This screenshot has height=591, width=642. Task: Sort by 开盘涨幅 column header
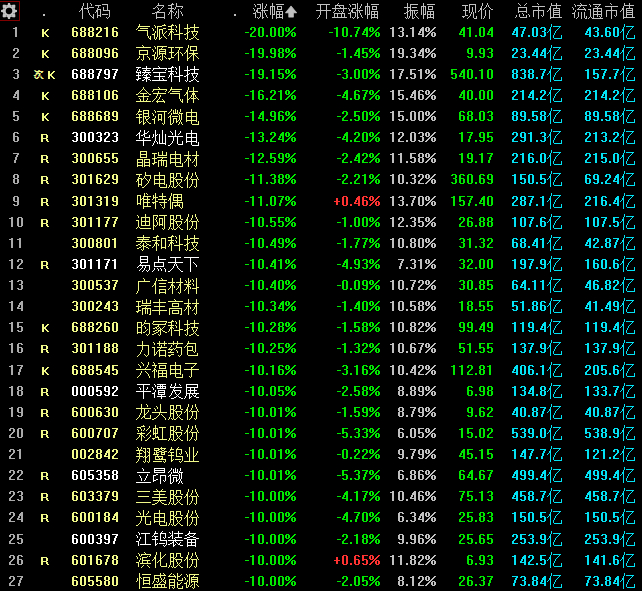point(347,11)
